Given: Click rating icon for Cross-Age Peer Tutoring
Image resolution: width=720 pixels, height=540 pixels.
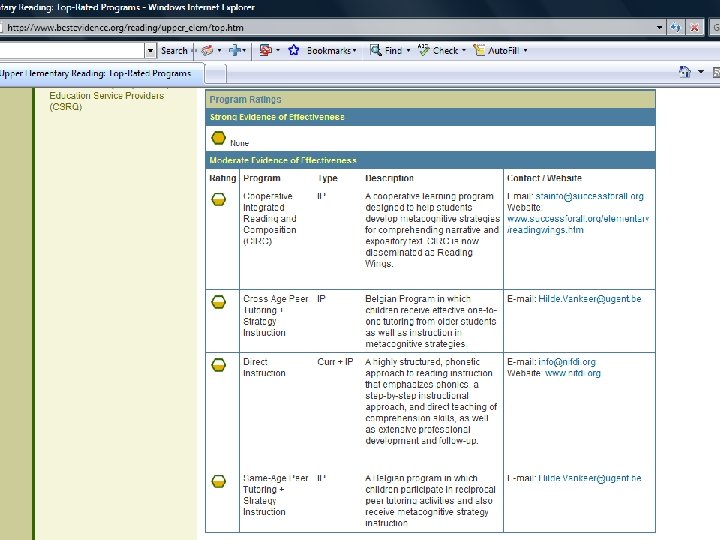Looking at the screenshot, I should (219, 302).
